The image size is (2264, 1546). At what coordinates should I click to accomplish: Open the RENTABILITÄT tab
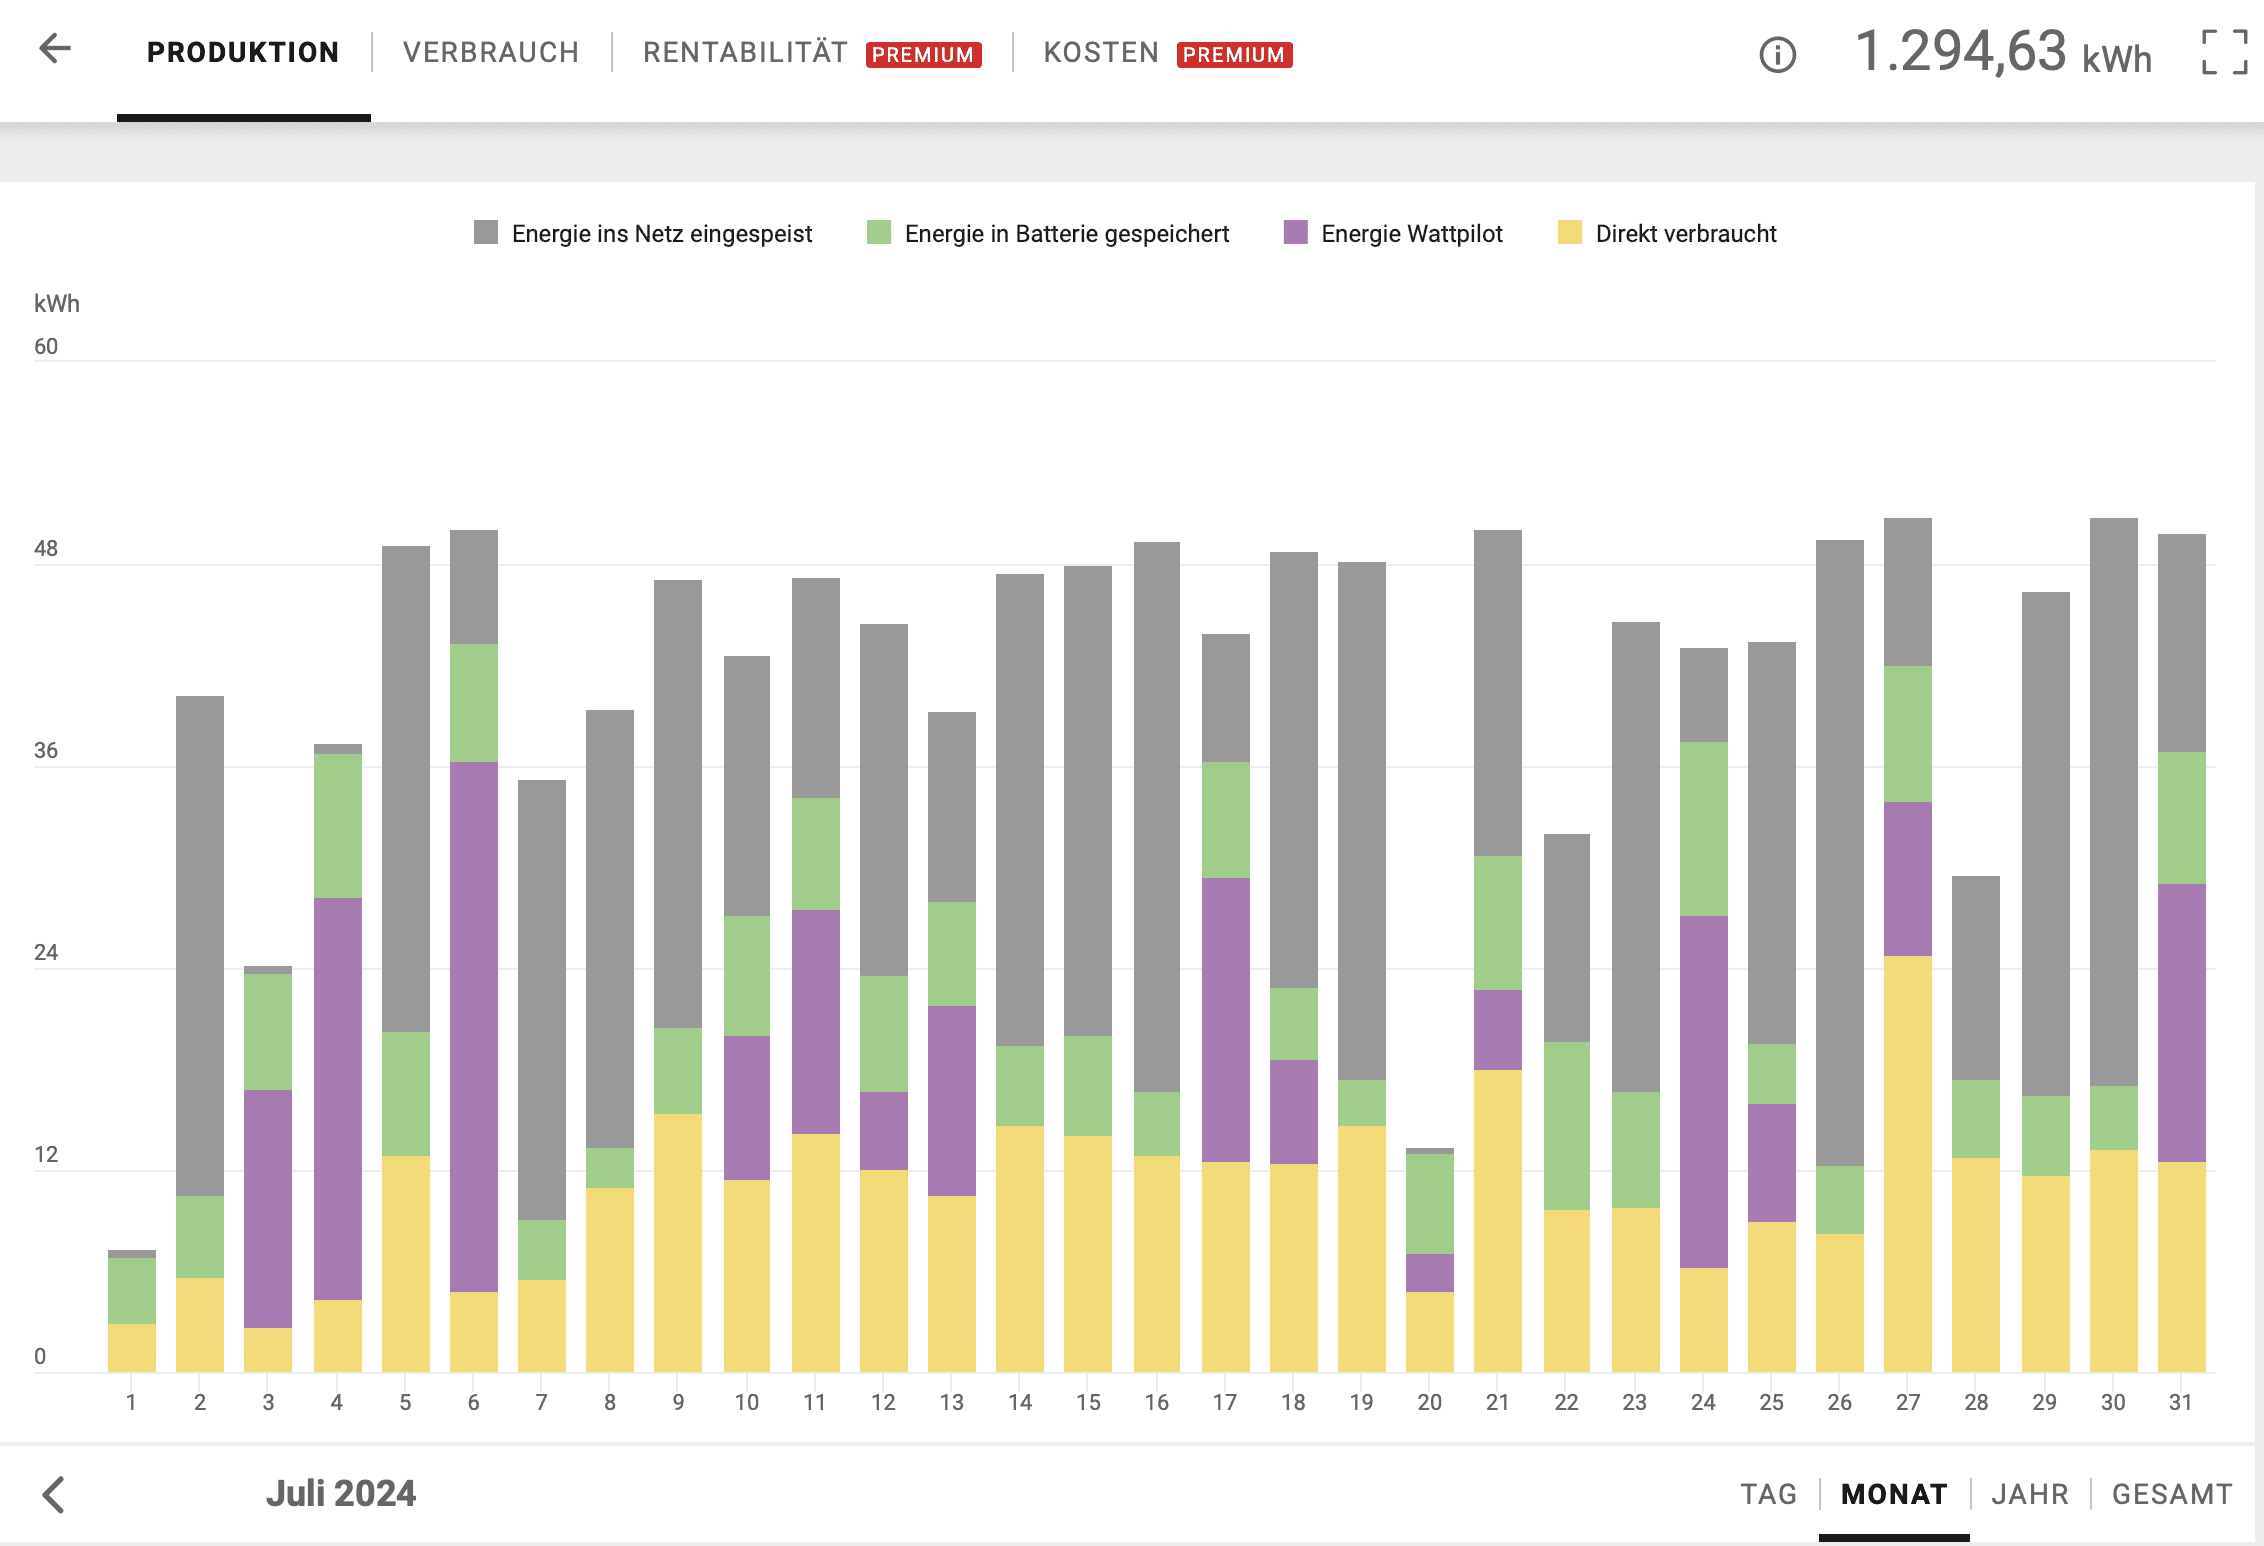745,52
